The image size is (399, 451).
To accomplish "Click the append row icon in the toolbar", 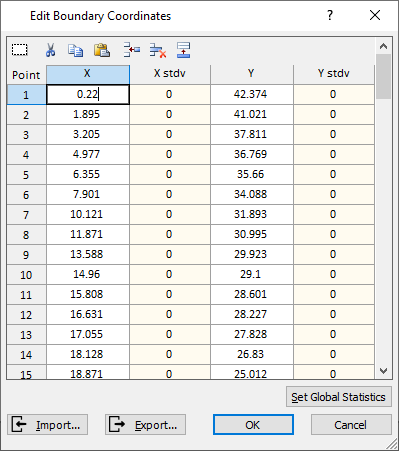I will pyautogui.click(x=183, y=50).
